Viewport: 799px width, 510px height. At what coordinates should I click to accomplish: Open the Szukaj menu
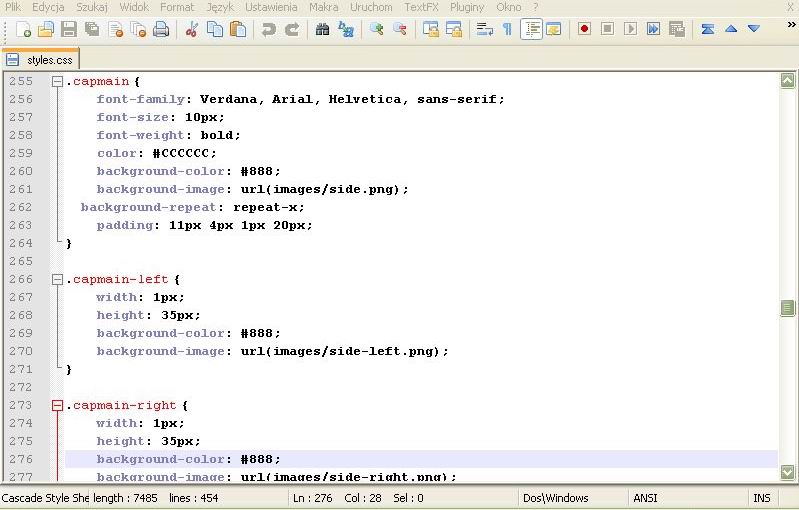tap(92, 7)
